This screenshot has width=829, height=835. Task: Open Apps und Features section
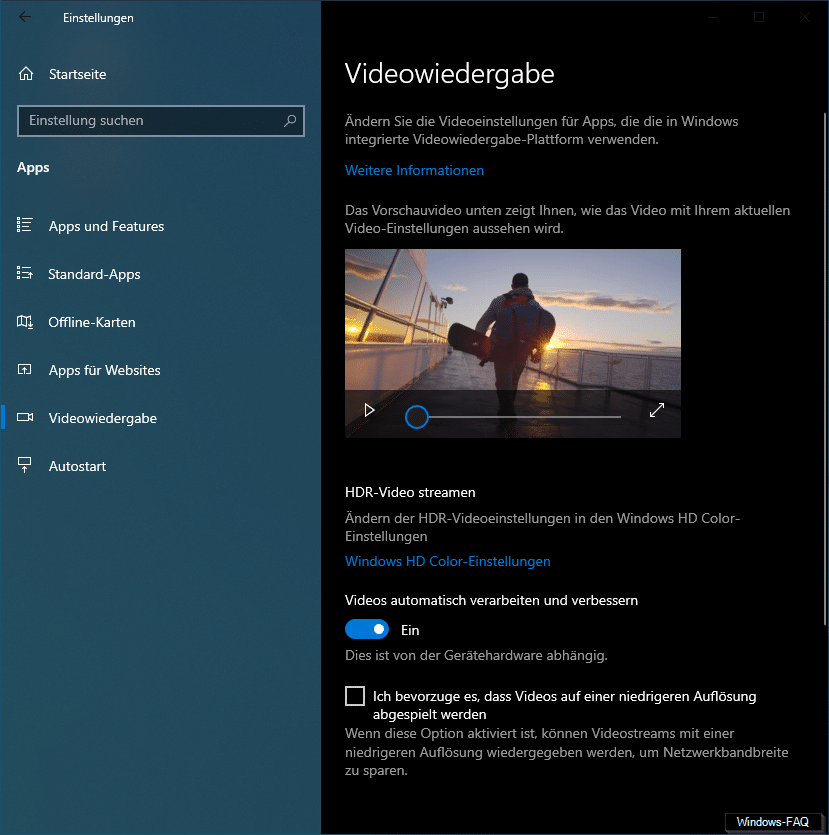tap(160, 226)
